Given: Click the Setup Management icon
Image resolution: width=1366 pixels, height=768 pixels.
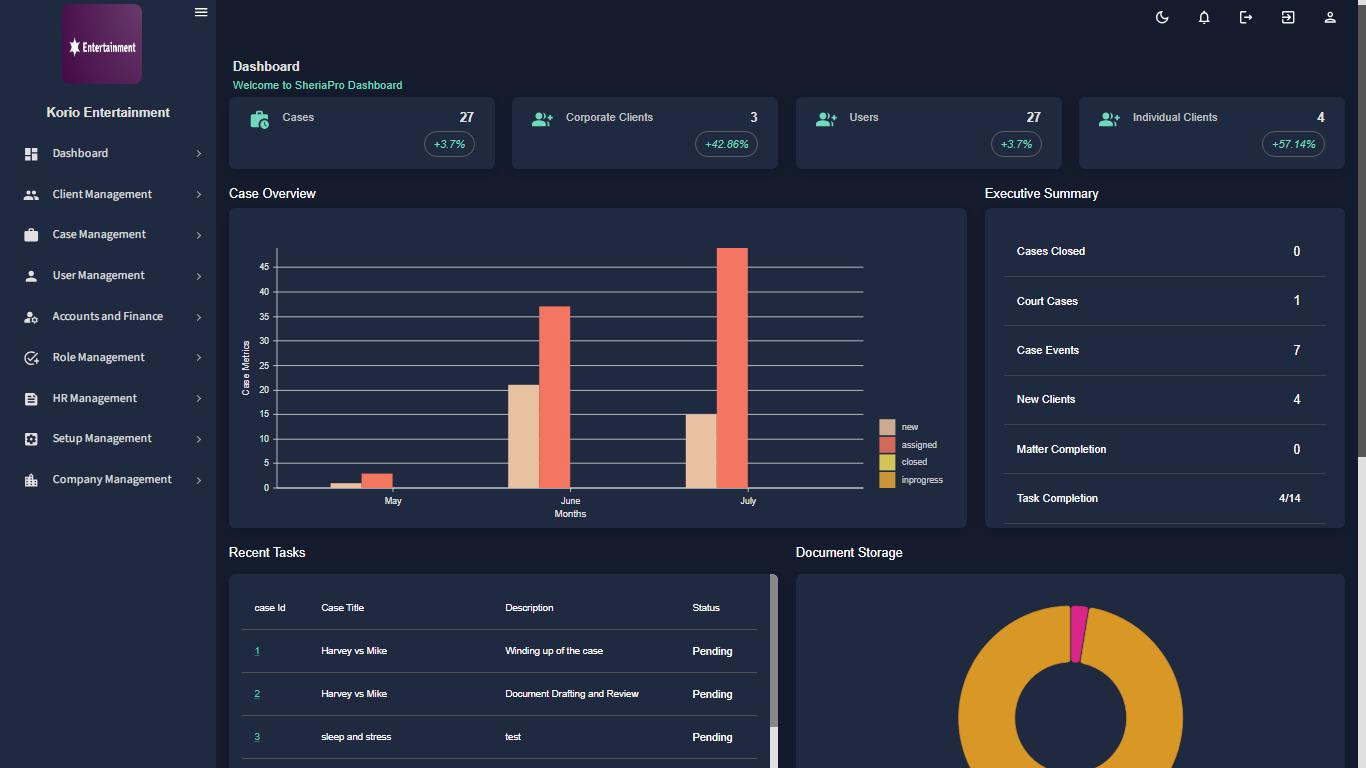Looking at the screenshot, I should click(x=31, y=439).
